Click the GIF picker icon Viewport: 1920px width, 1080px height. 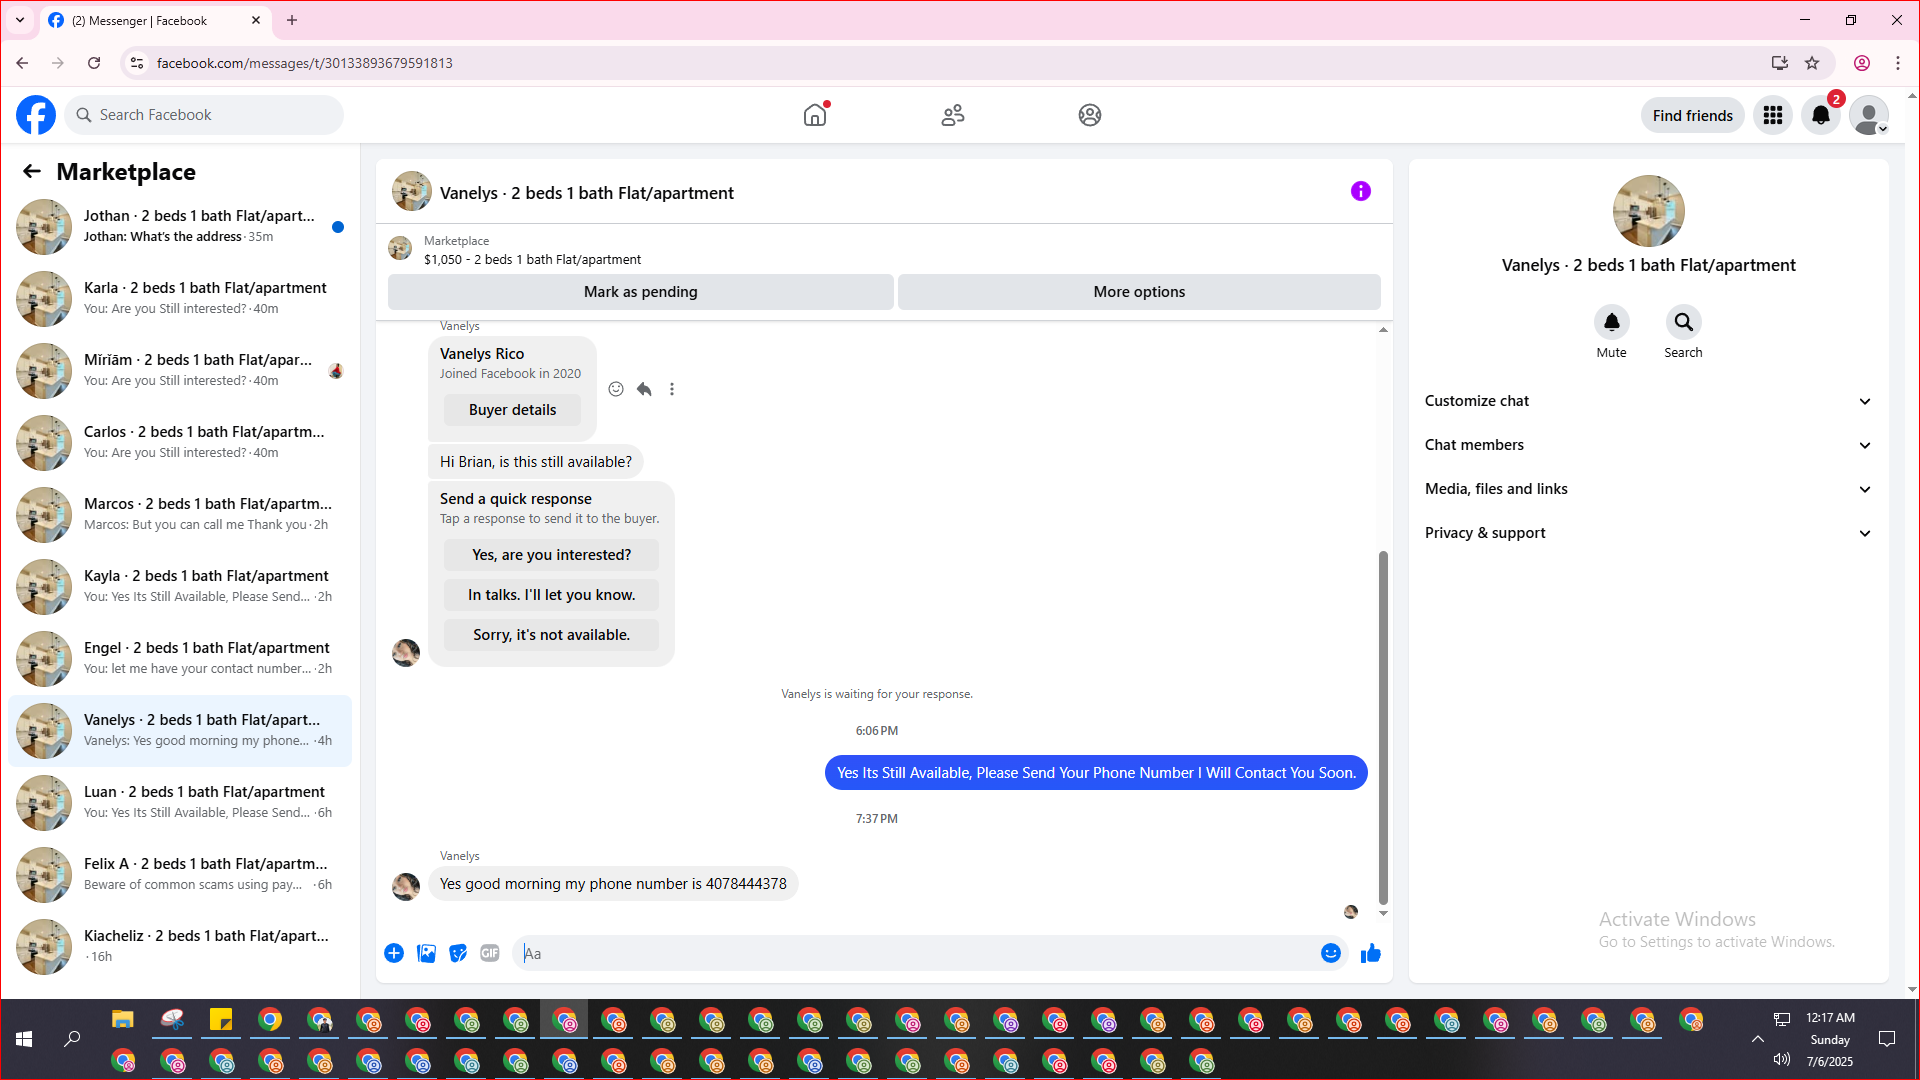tap(489, 953)
